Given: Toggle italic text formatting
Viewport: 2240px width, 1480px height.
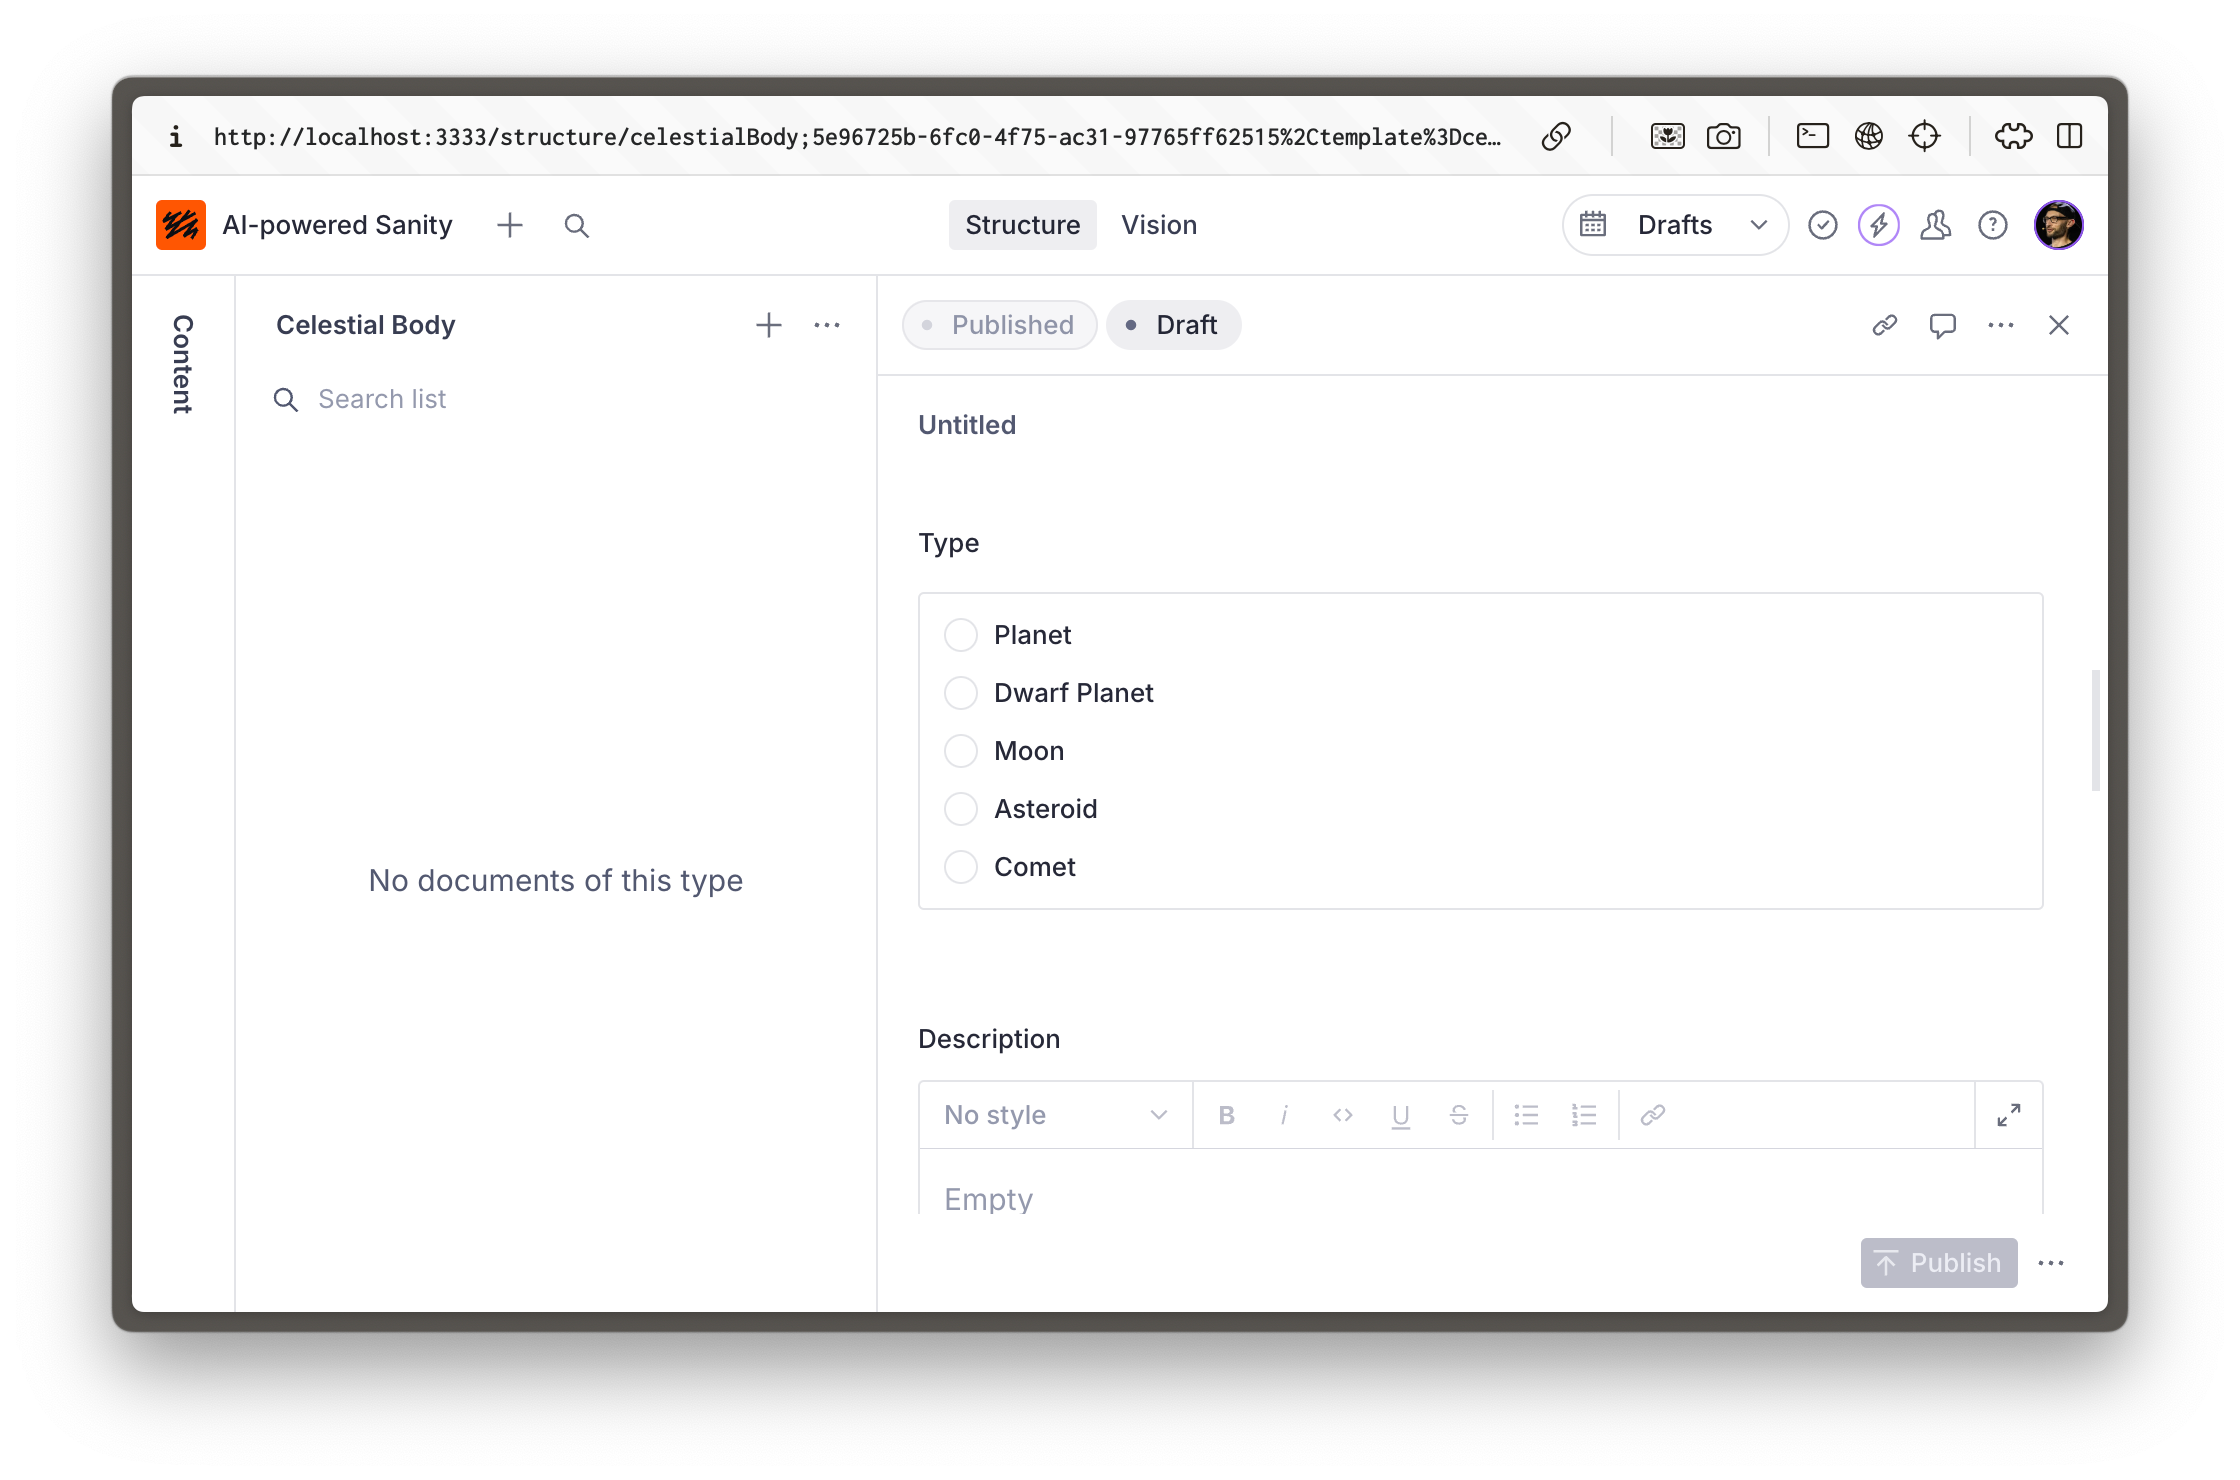Looking at the screenshot, I should 1284,1115.
